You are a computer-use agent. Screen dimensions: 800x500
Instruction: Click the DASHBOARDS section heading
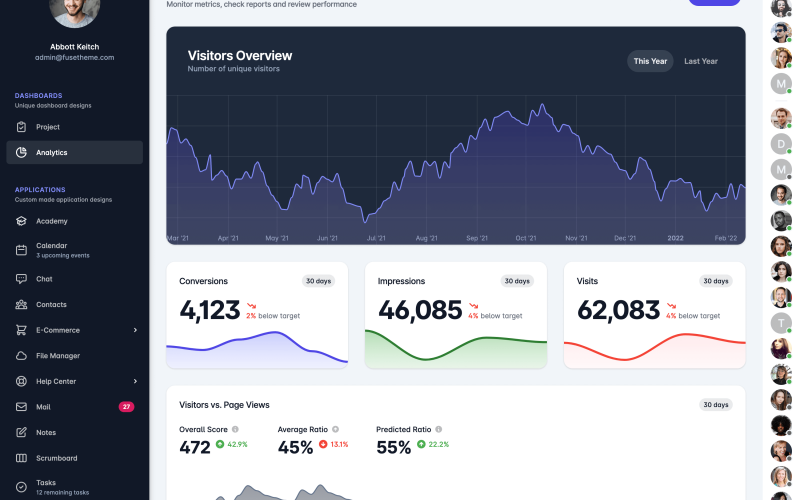click(x=38, y=95)
